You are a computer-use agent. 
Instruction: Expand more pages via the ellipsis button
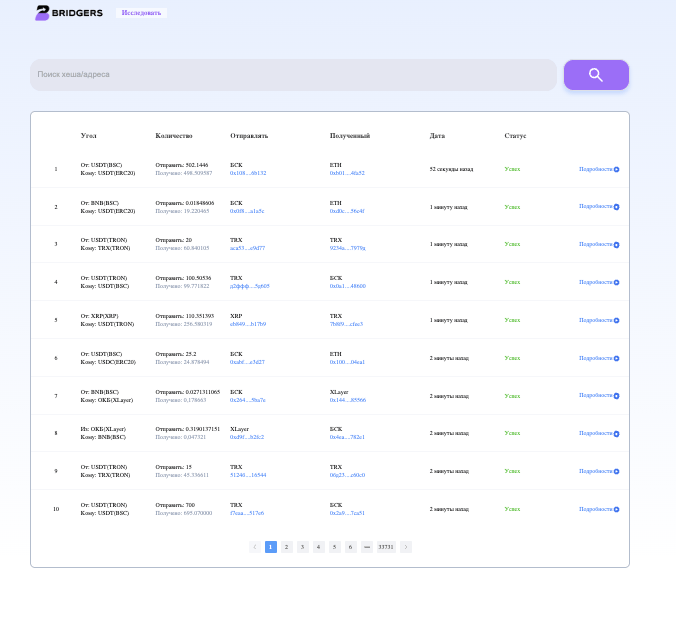(367, 547)
